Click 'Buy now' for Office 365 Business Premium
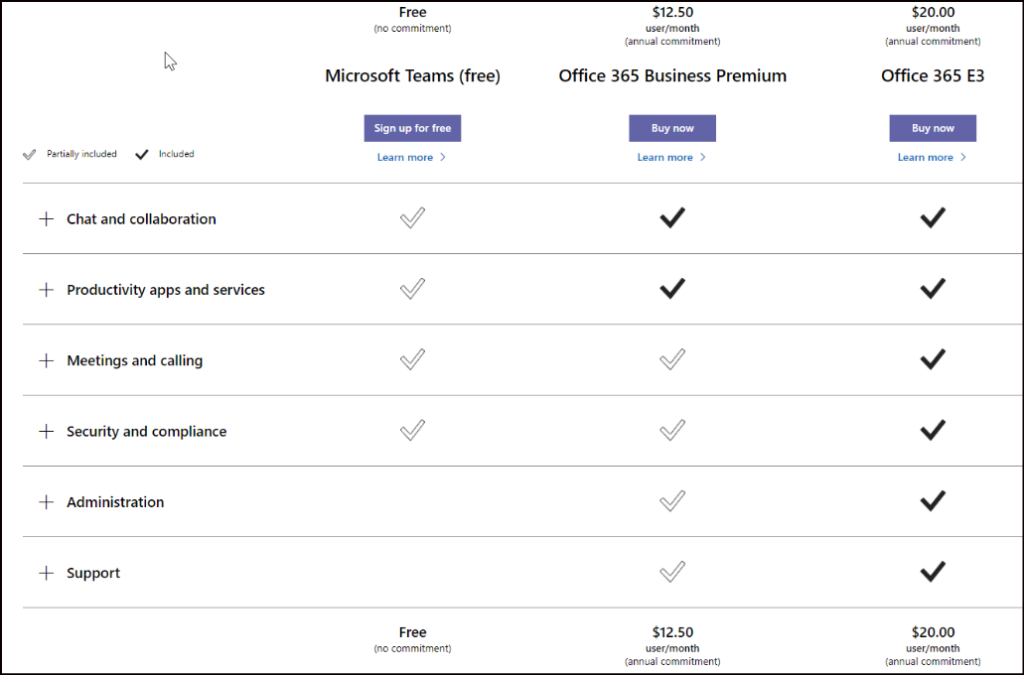This screenshot has height=675, width=1024. click(x=672, y=128)
